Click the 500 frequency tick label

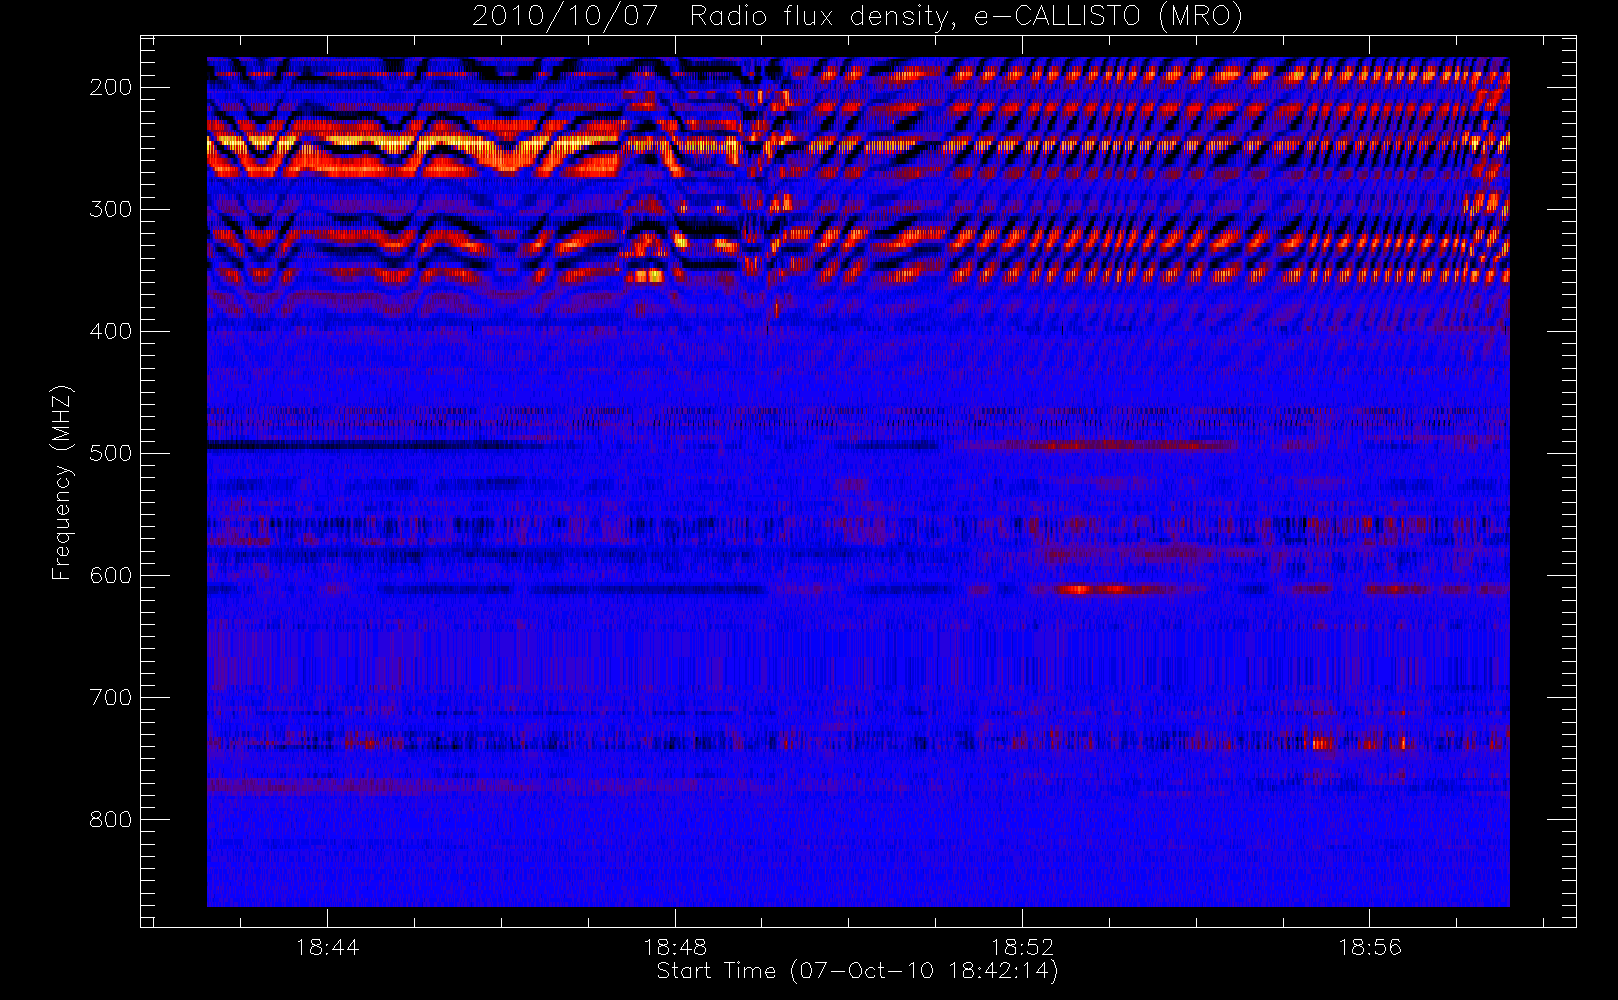pos(111,453)
